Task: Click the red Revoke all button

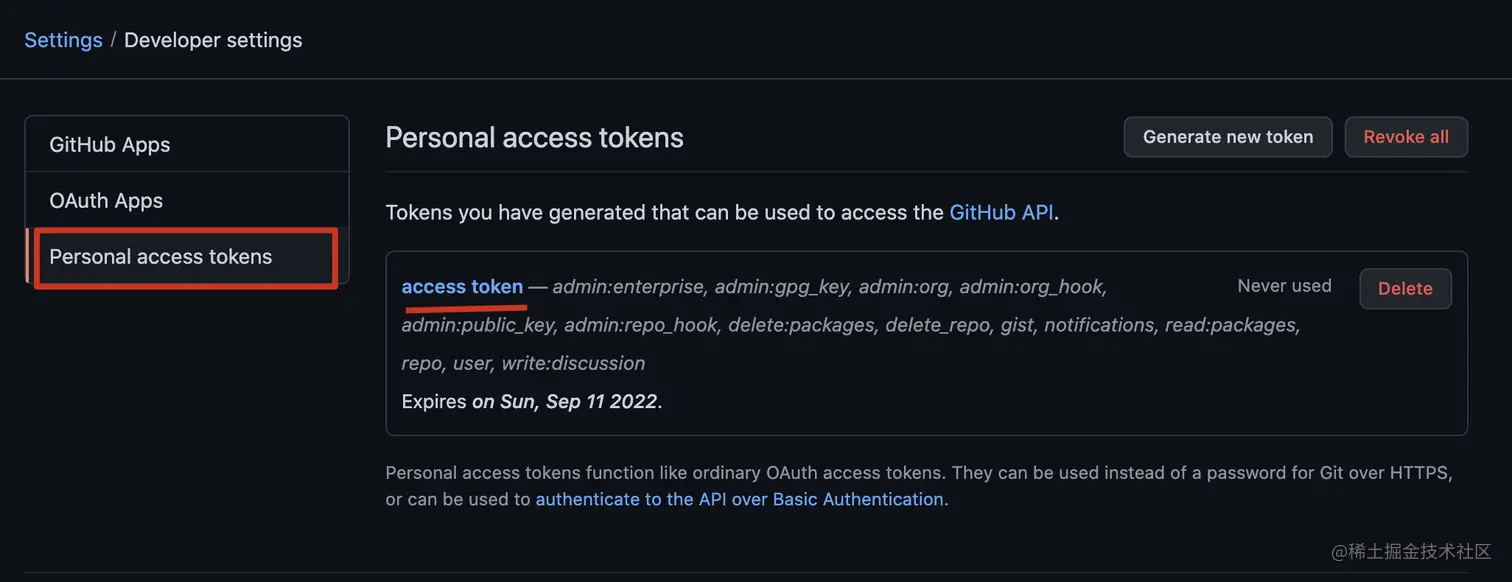Action: tap(1406, 137)
